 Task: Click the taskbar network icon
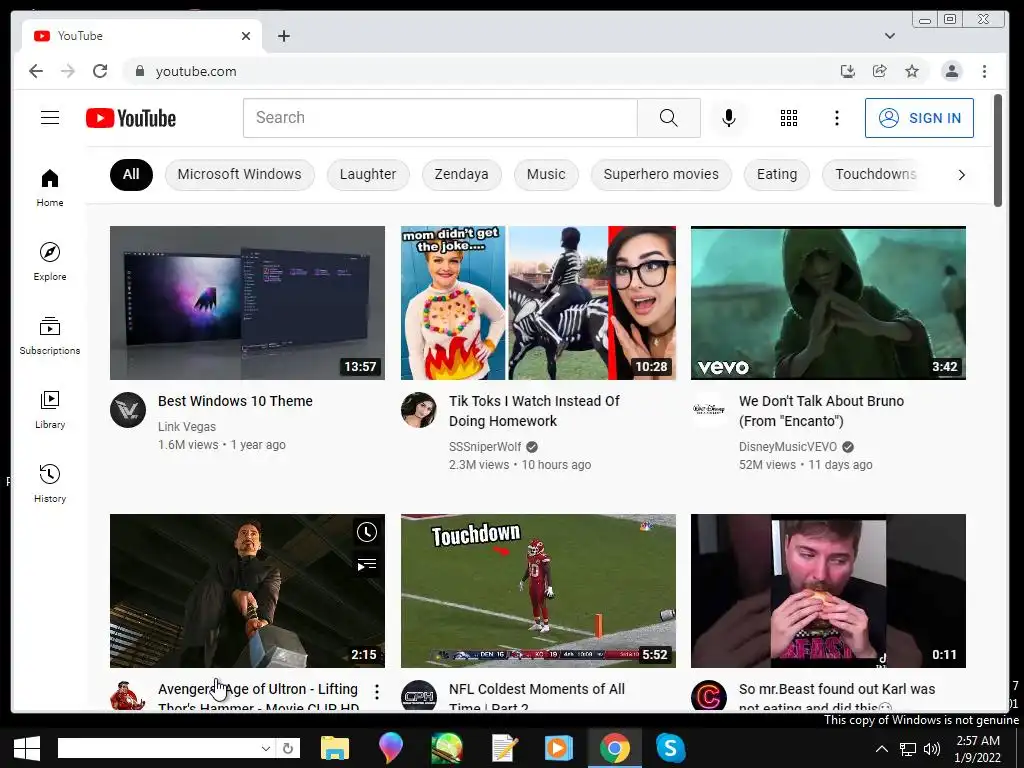click(x=907, y=749)
